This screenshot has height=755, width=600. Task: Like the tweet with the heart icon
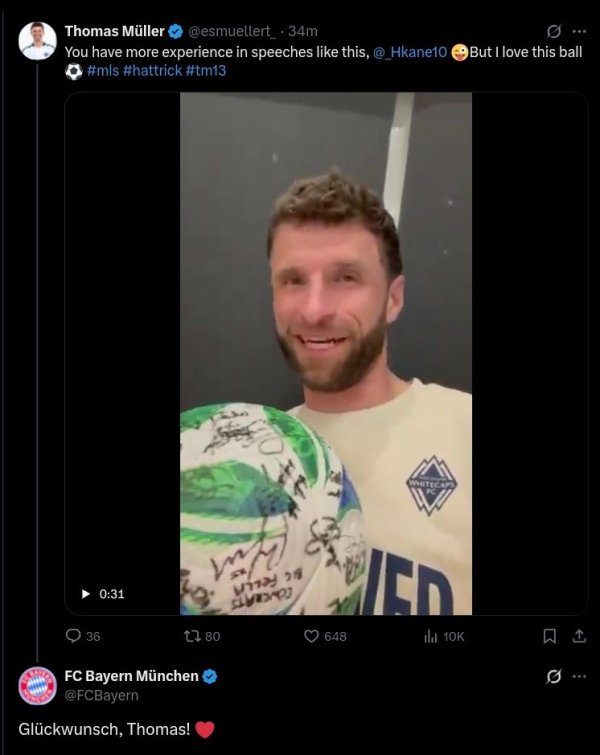pyautogui.click(x=311, y=636)
